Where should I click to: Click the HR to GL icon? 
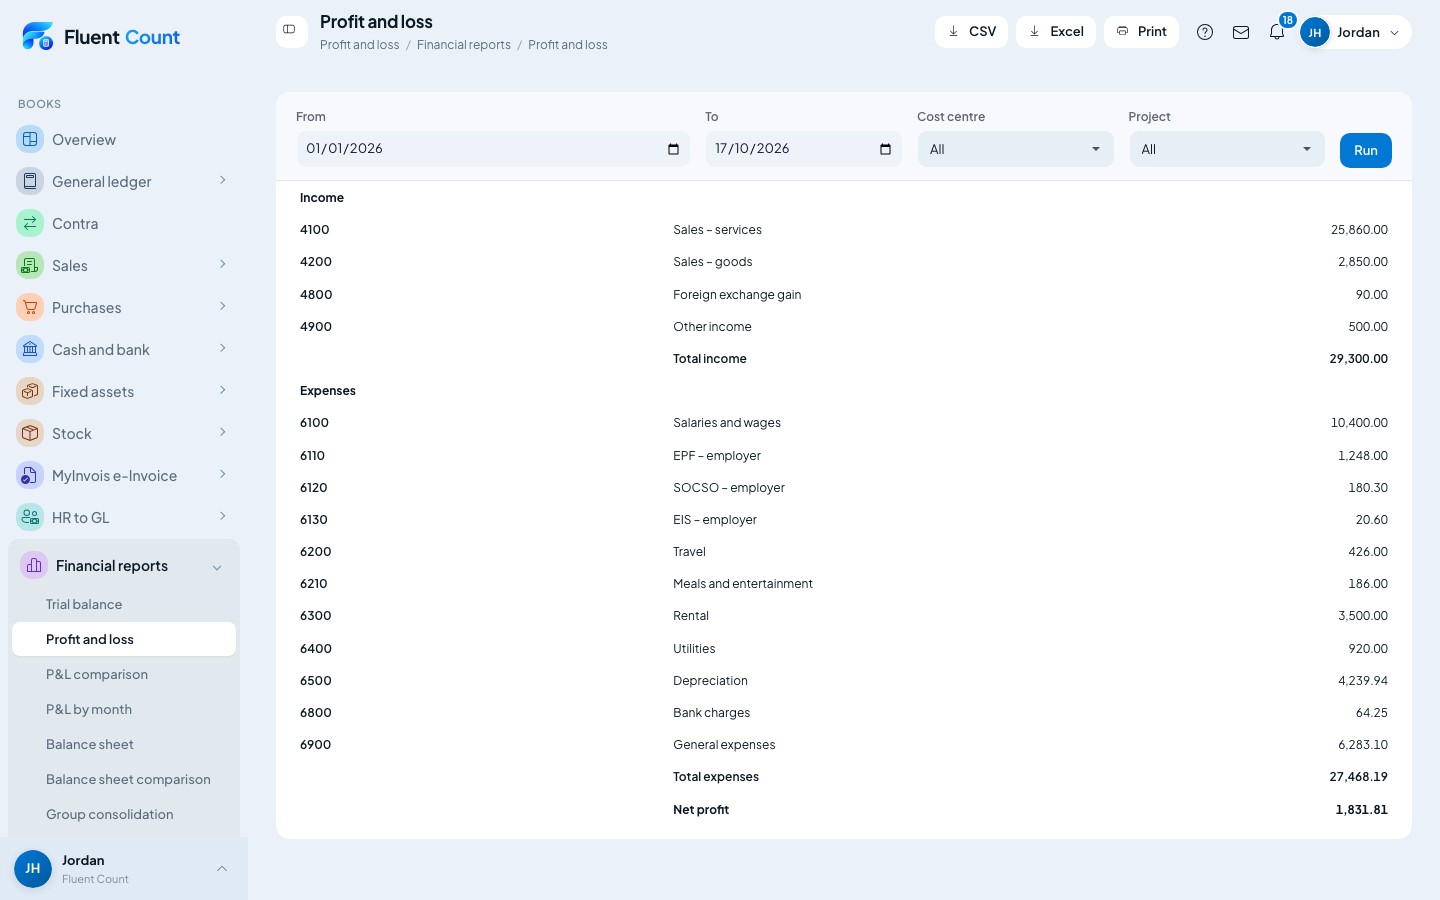pyautogui.click(x=30, y=517)
